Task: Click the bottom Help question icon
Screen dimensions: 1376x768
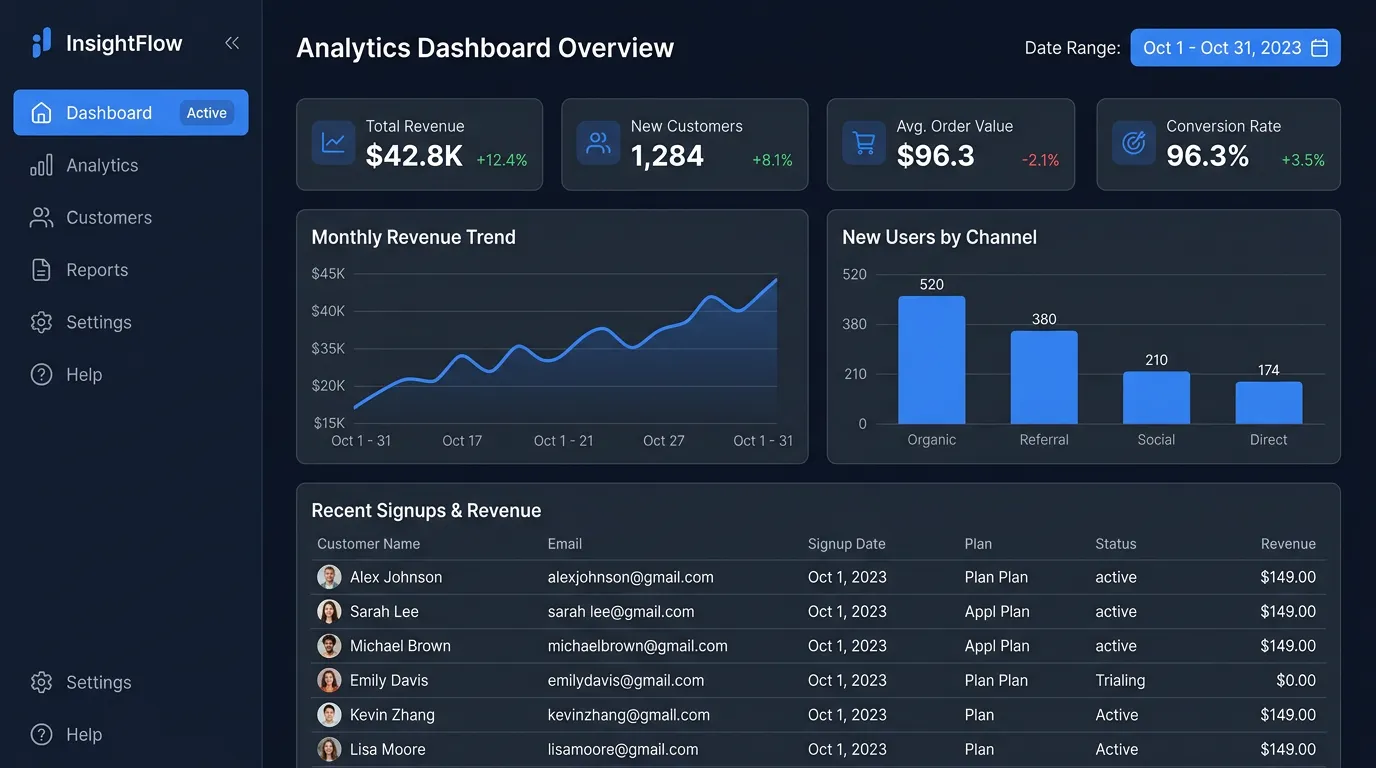Action: tap(41, 734)
